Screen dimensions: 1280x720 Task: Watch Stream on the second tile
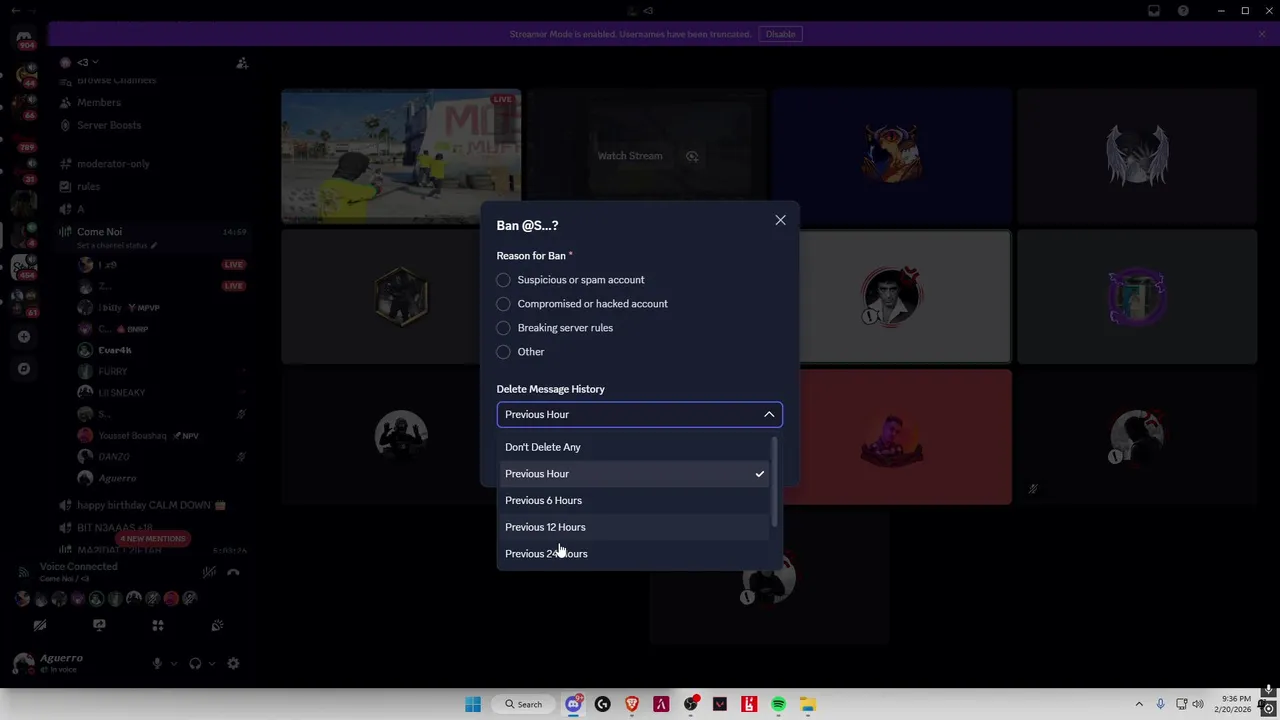click(630, 156)
